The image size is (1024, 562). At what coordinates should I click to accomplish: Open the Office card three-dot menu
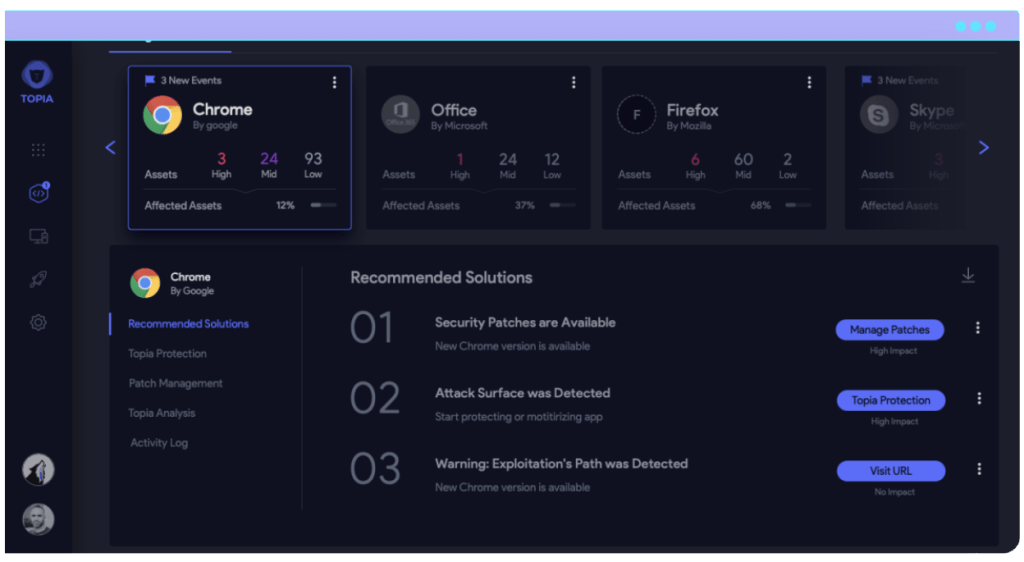(573, 82)
